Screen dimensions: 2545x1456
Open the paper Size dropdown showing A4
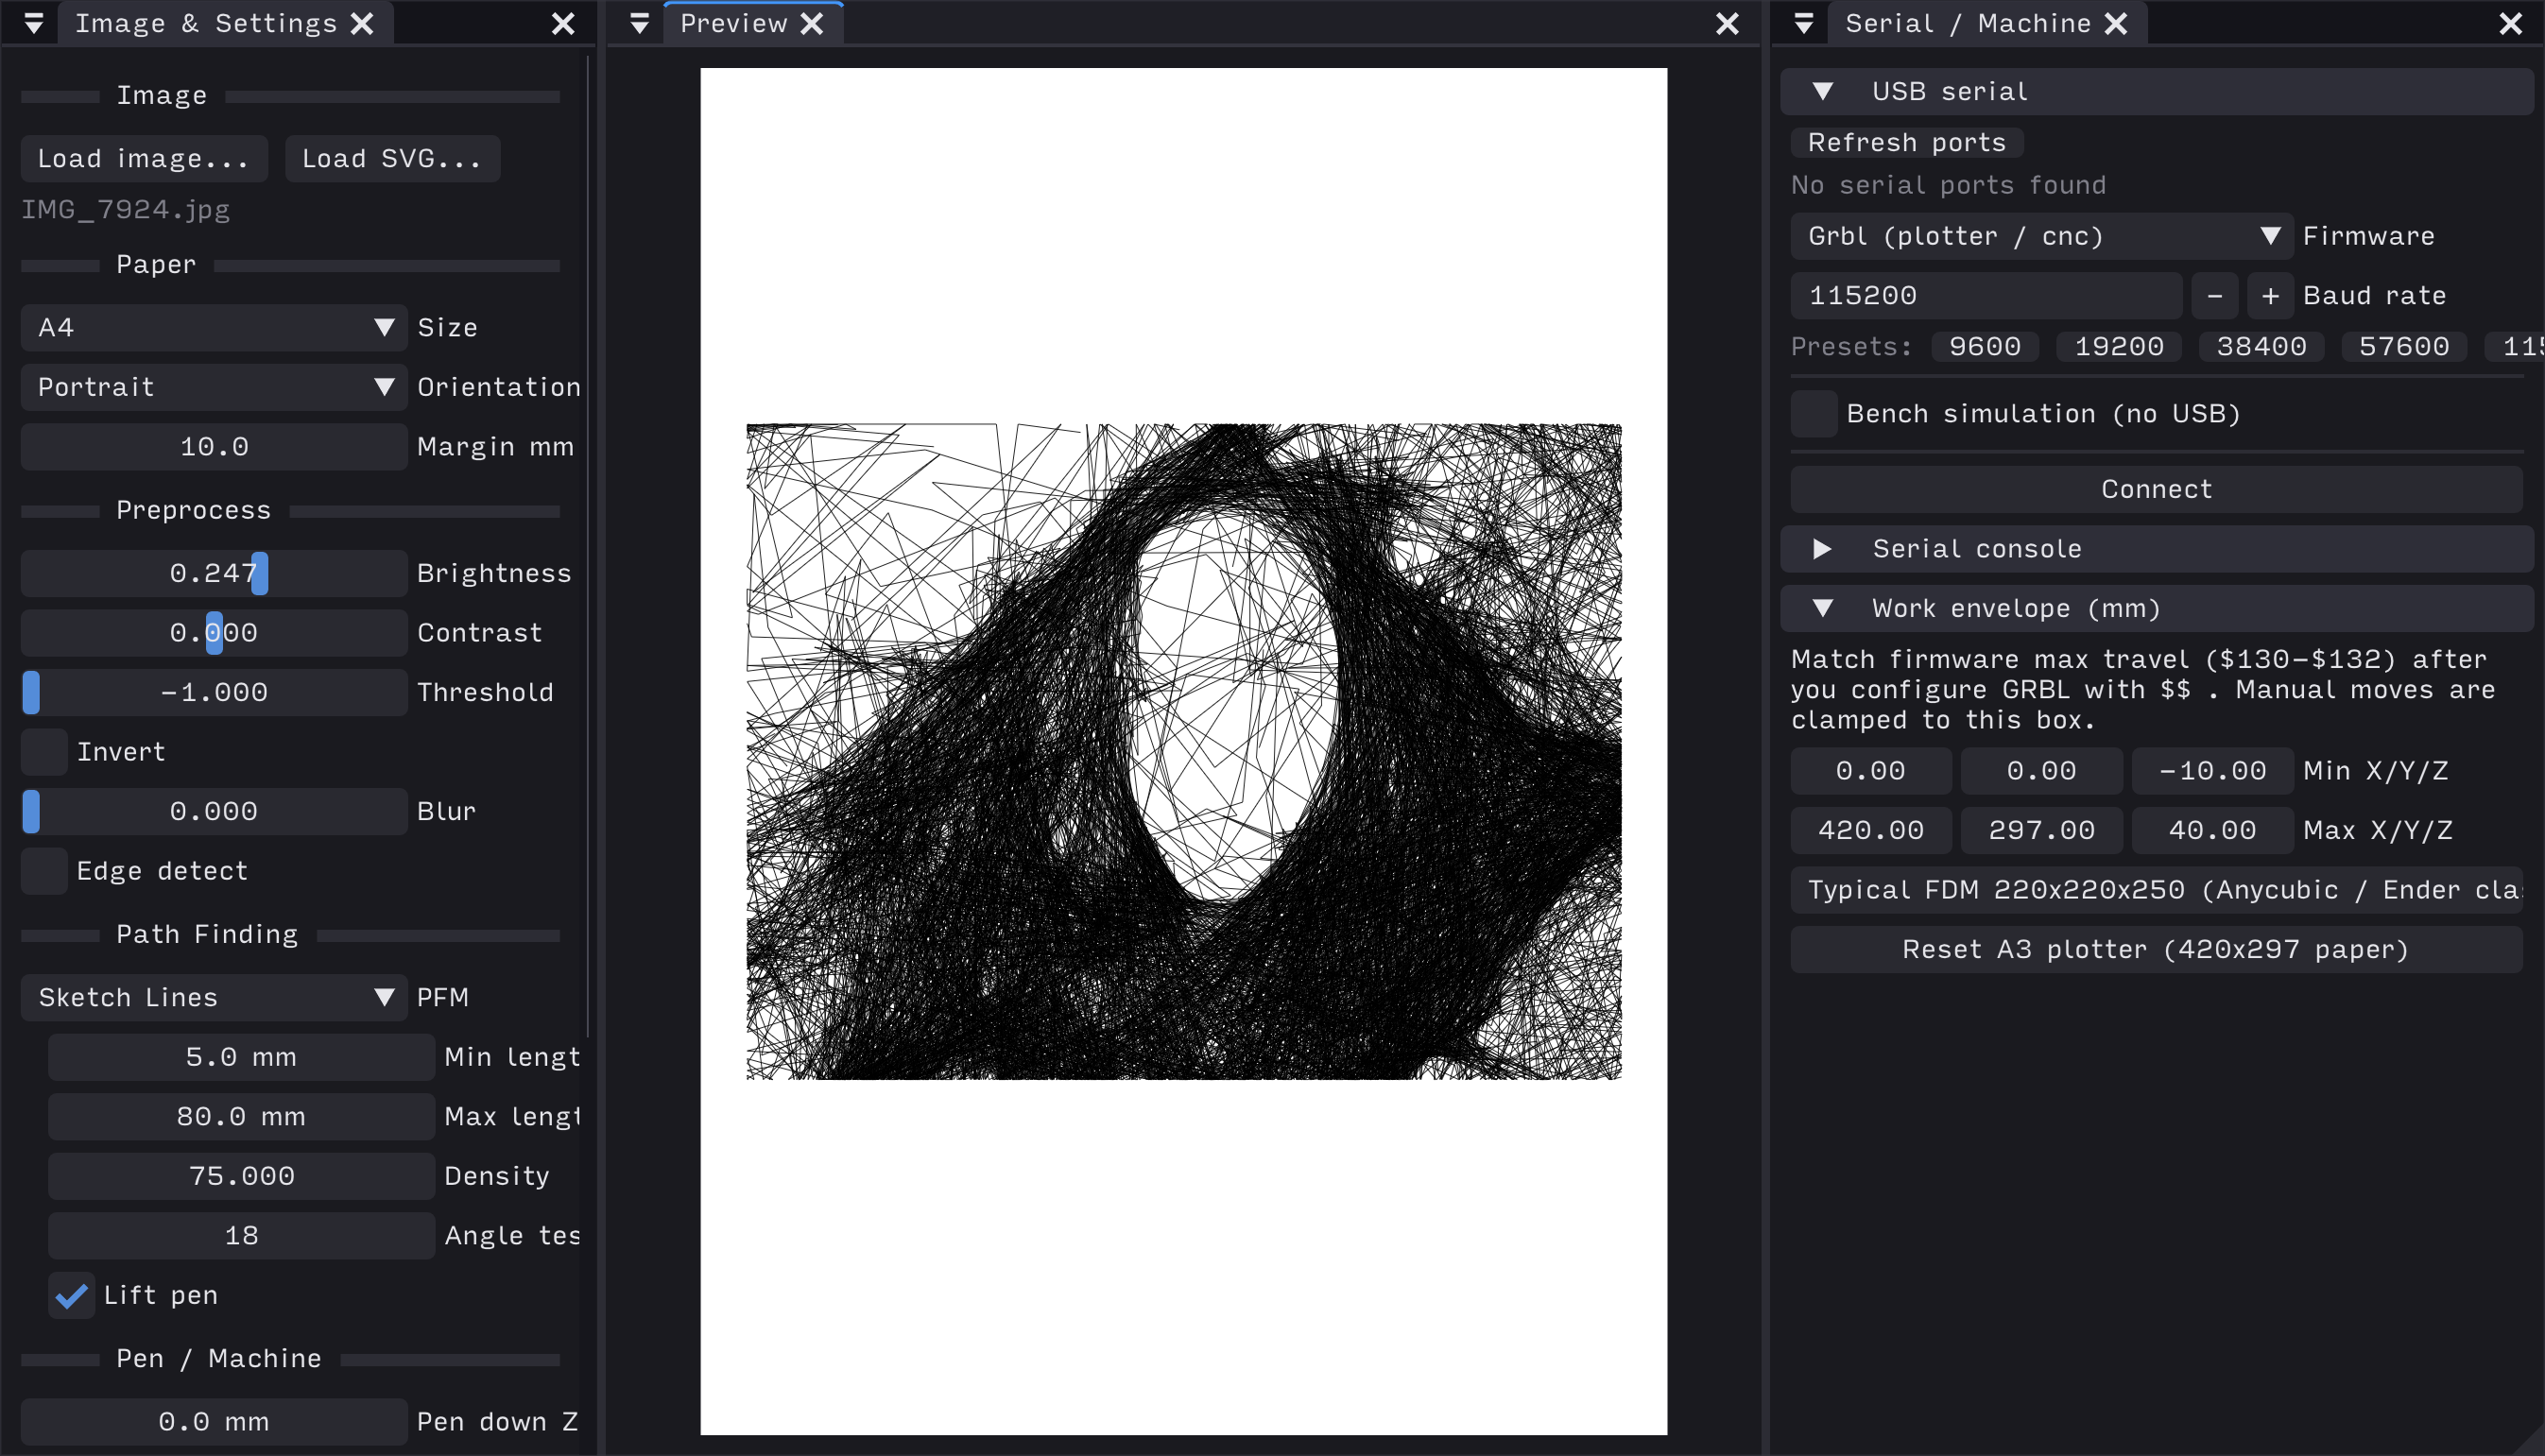[214, 328]
